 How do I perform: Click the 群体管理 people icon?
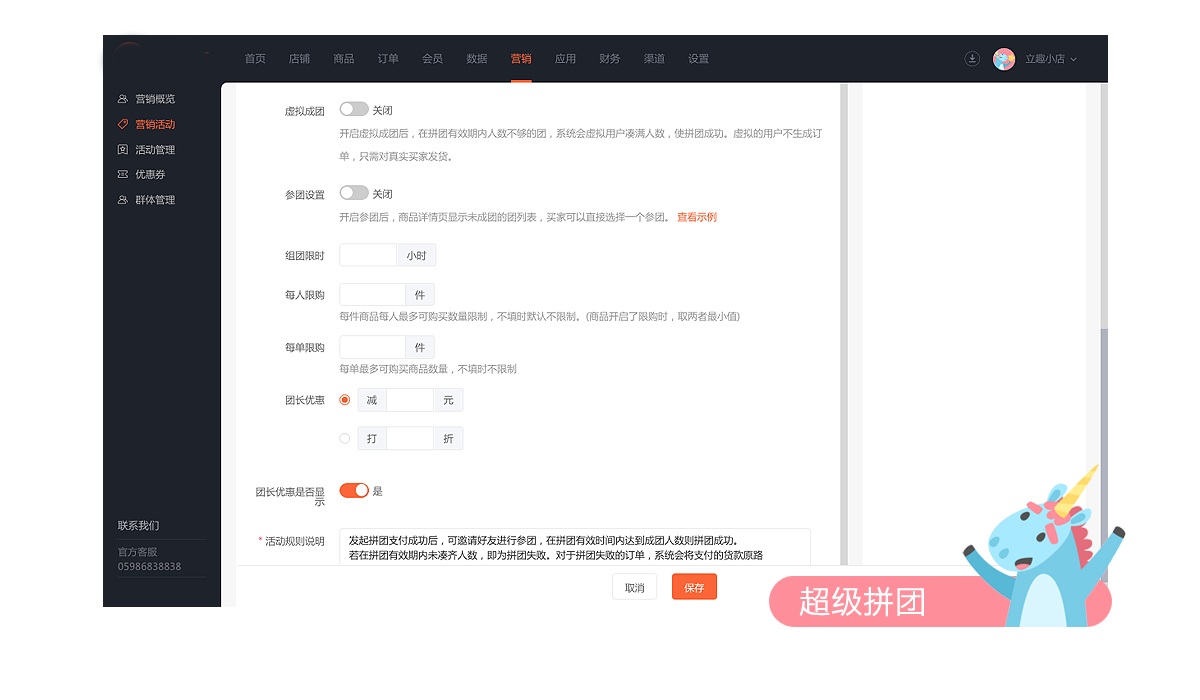pyautogui.click(x=123, y=200)
